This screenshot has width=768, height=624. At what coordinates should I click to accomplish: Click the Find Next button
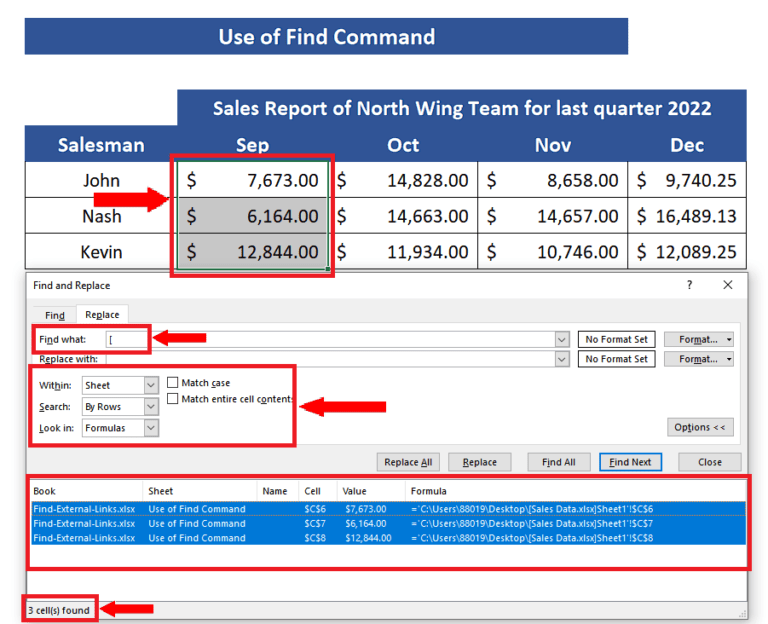click(x=630, y=462)
